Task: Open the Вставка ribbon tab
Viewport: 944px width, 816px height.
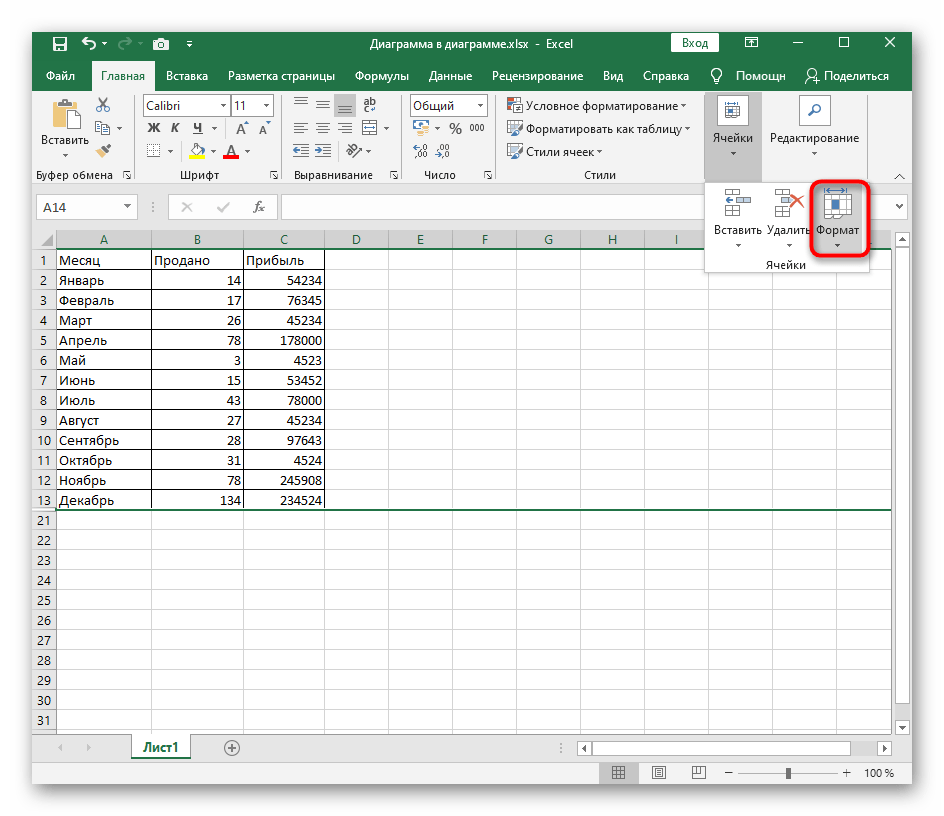Action: tap(187, 76)
